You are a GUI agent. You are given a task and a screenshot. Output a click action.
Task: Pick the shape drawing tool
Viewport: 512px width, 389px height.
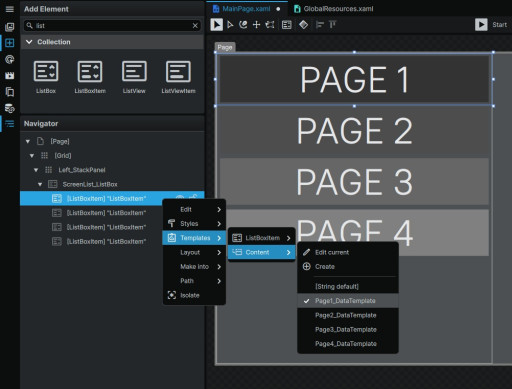click(x=243, y=25)
